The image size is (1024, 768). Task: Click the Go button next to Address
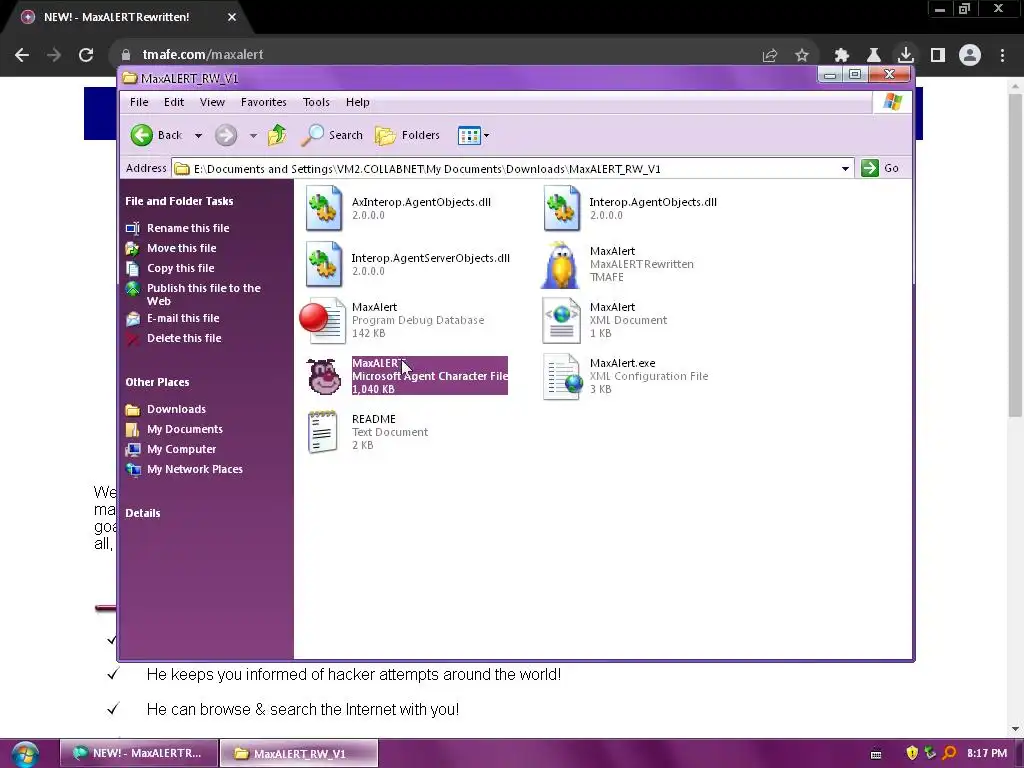click(880, 168)
